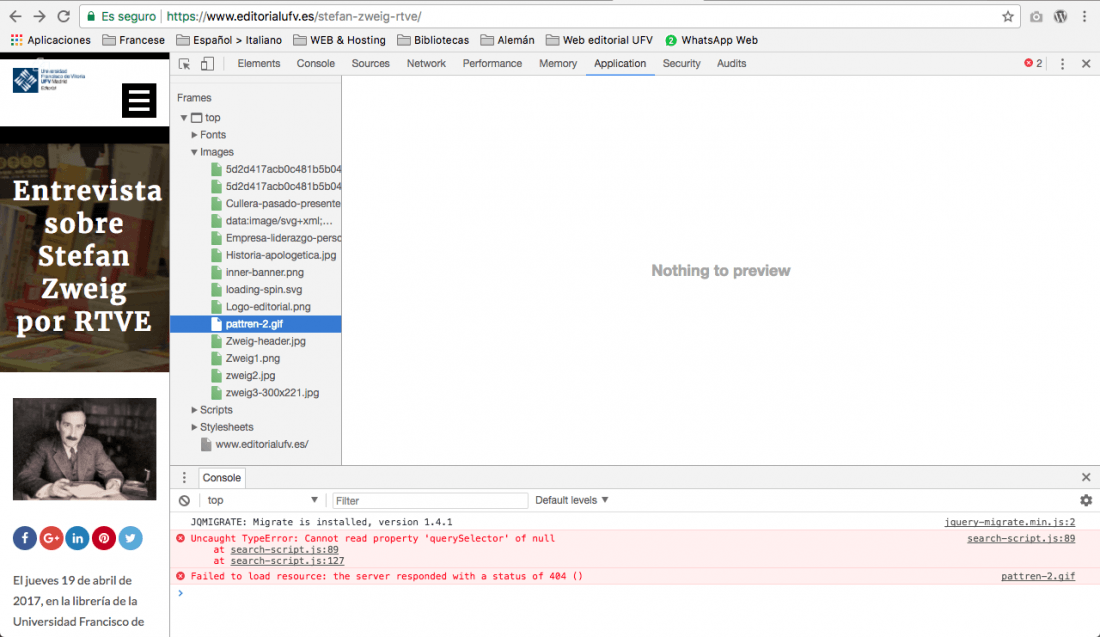Toggle the device toolbar icon
The width and height of the screenshot is (1100, 637).
click(207, 64)
